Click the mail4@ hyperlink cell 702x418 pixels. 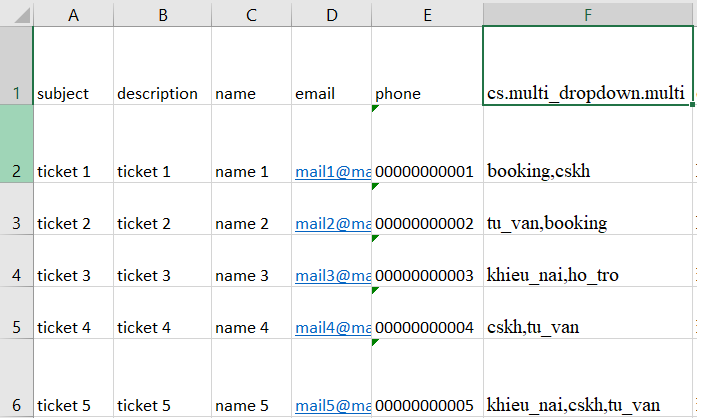[x=332, y=327]
